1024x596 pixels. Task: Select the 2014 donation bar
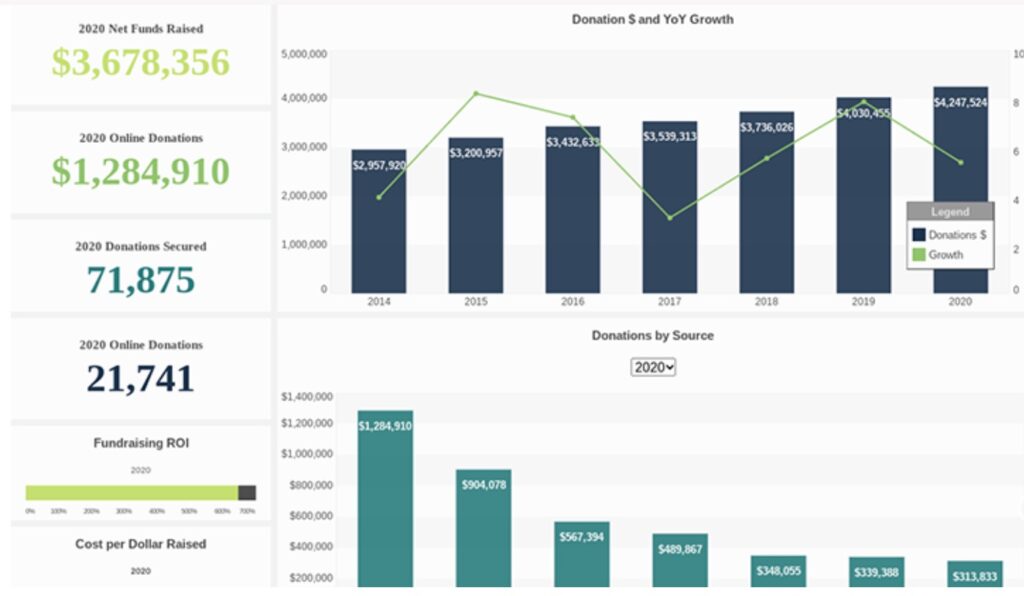pyautogui.click(x=379, y=230)
